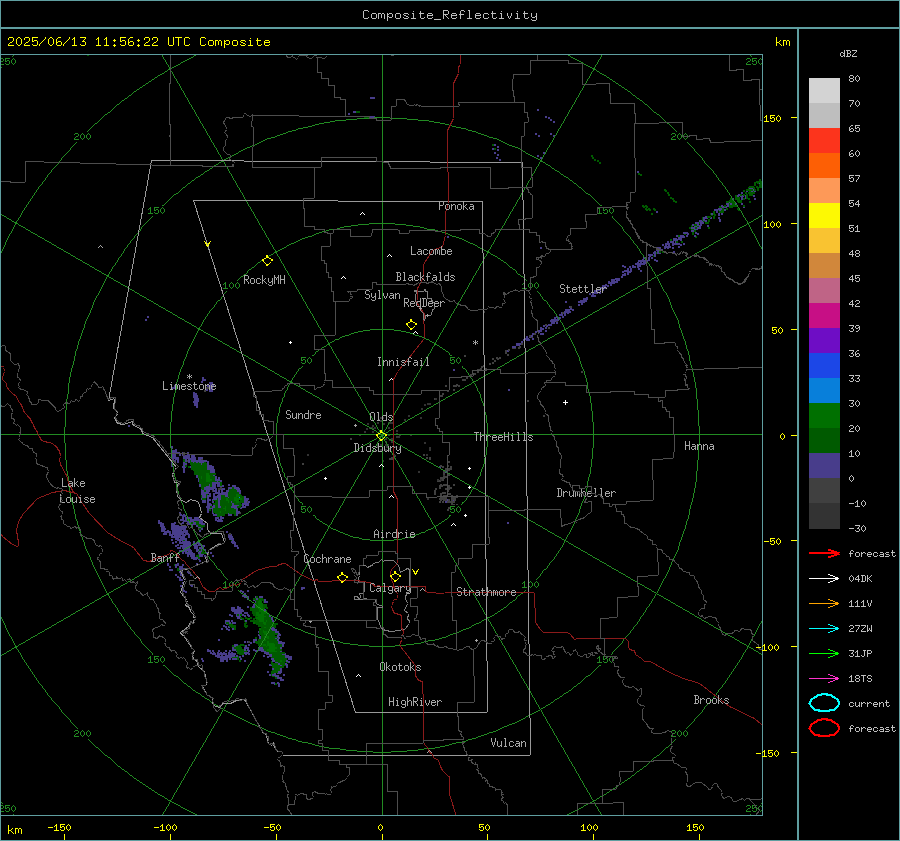This screenshot has height=841, width=900.
Task: Select the indigo 0-10 dBZ color band
Action: 824,466
